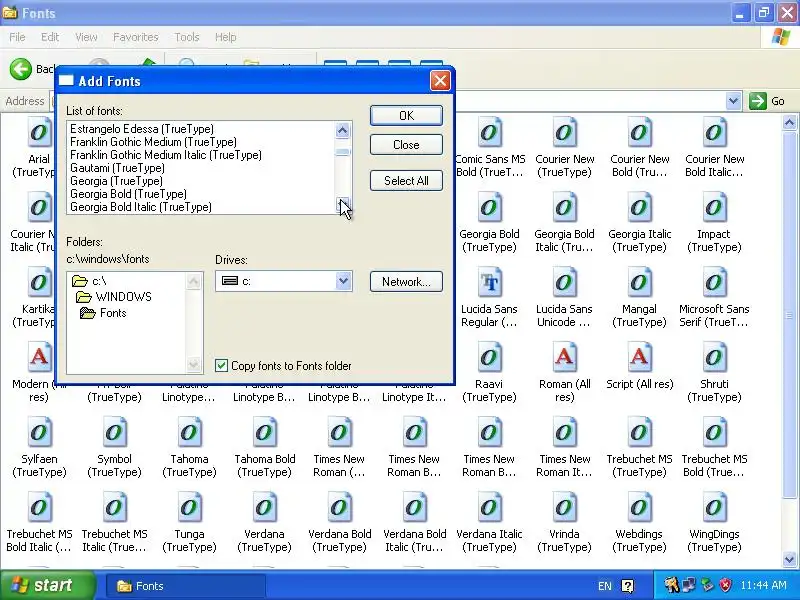Select the Shruti font icon
This screenshot has width=800, height=600.
(x=714, y=358)
